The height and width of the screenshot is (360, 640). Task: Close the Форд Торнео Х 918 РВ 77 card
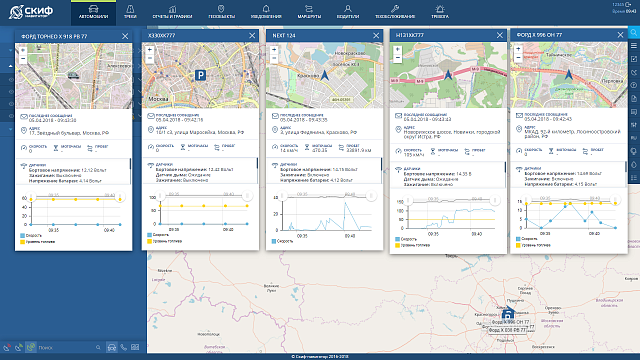point(125,36)
